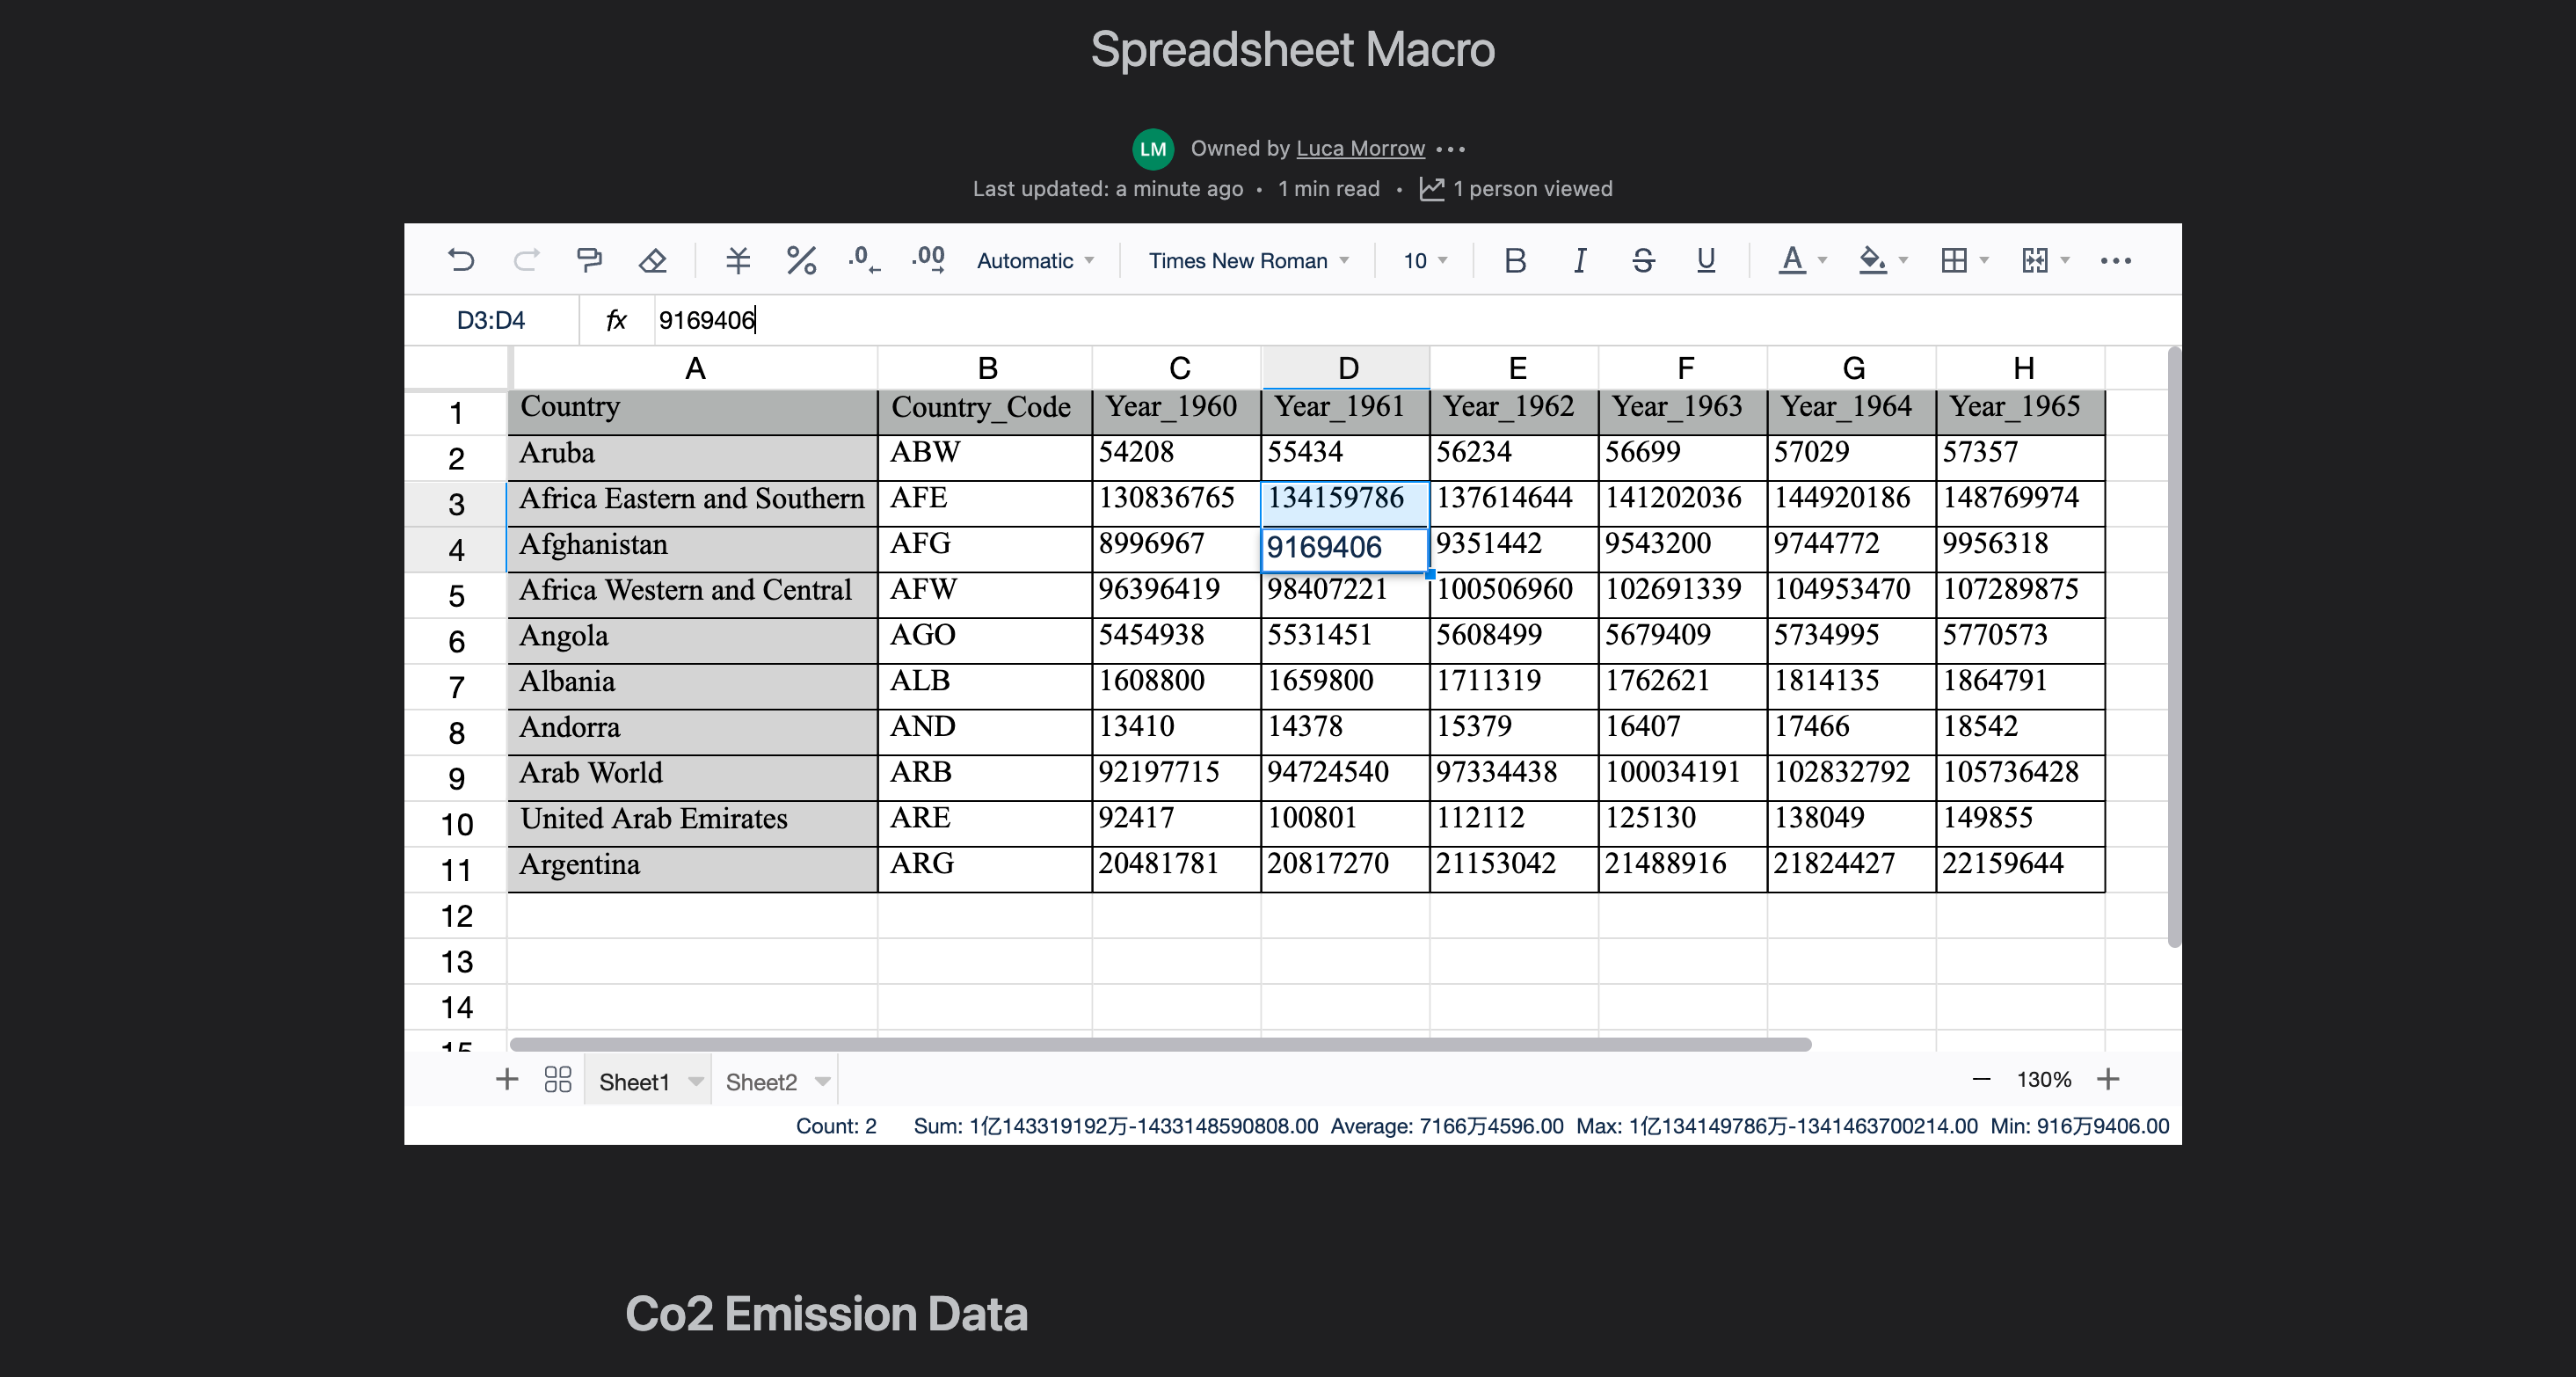Toggle bold formatting
This screenshot has height=1377, width=2576.
click(1515, 260)
